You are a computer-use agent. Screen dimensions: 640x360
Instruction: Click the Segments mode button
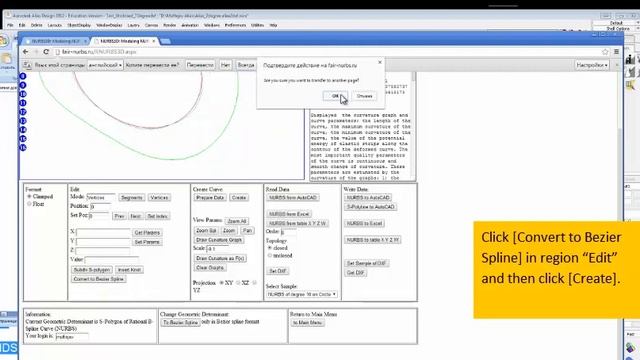click(131, 198)
